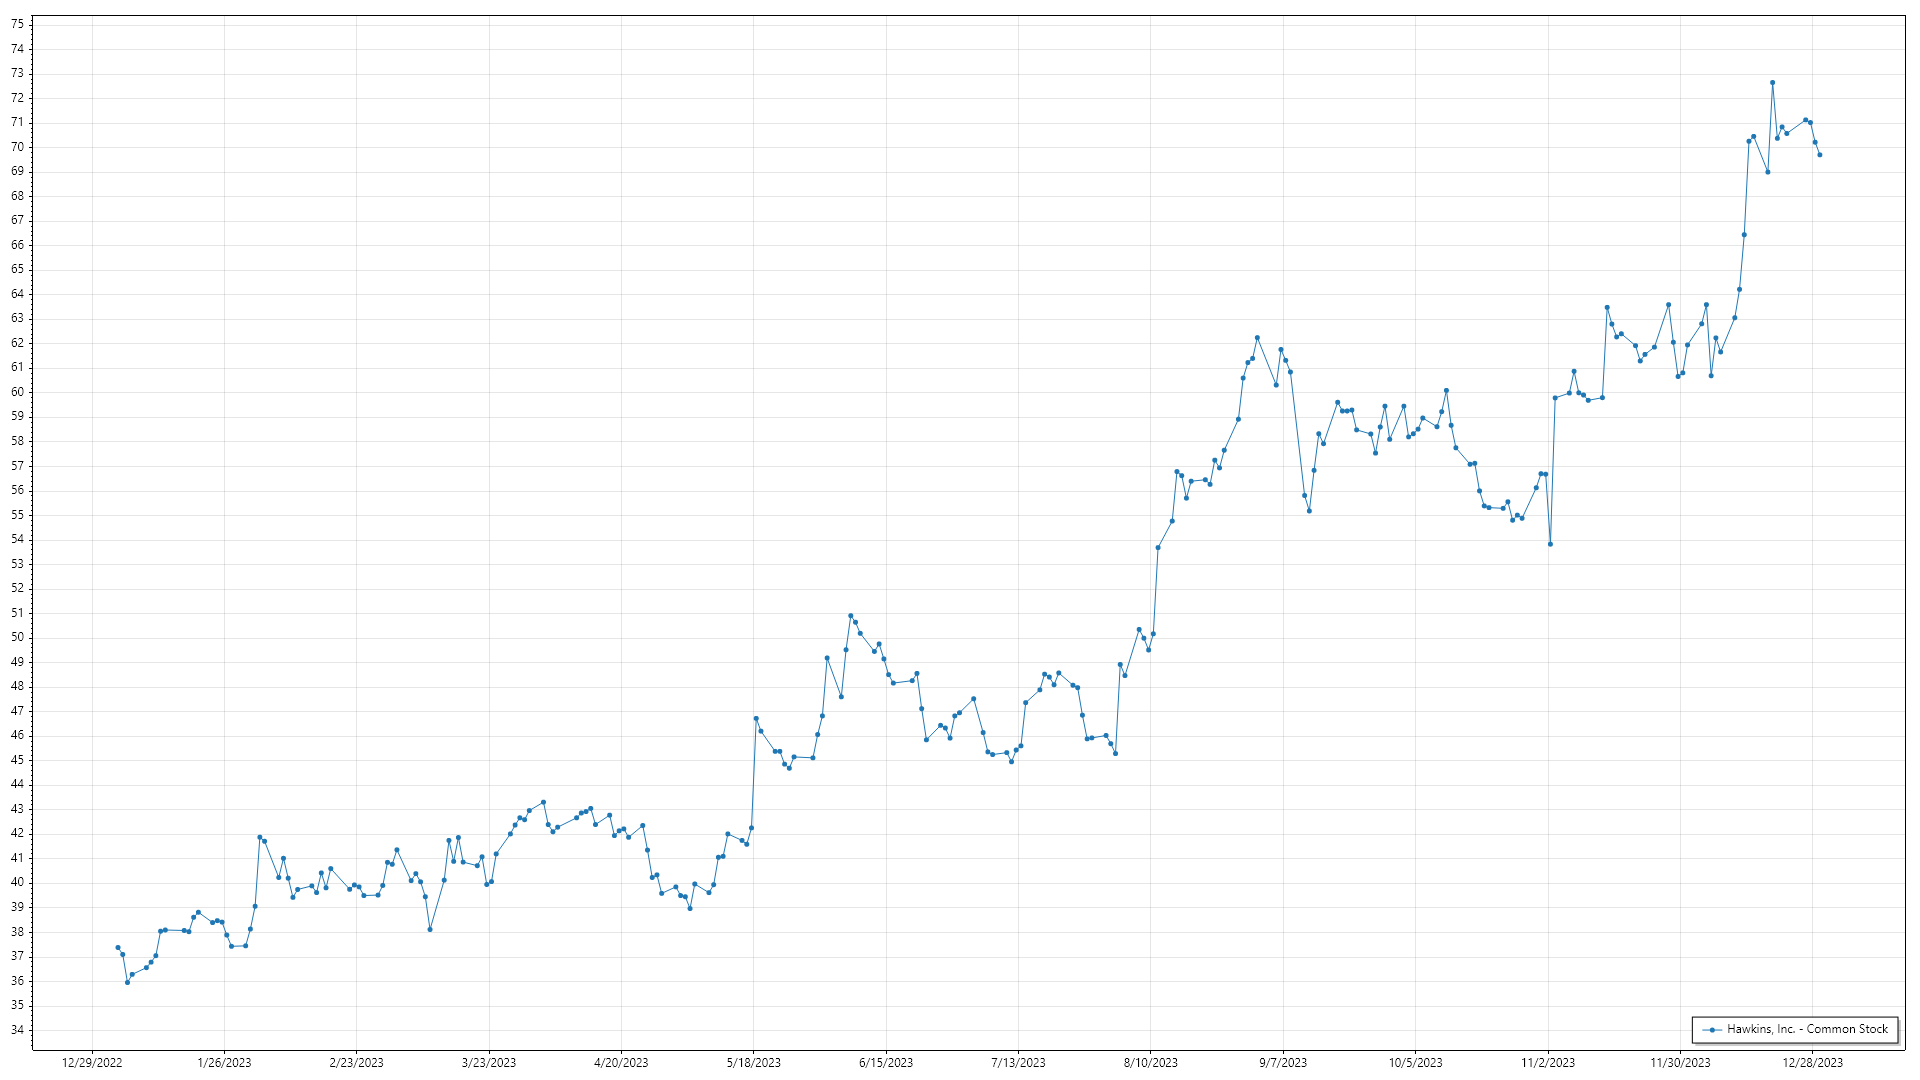Select the last data point of the series
The height and width of the screenshot is (1080, 1920).
tap(1819, 155)
